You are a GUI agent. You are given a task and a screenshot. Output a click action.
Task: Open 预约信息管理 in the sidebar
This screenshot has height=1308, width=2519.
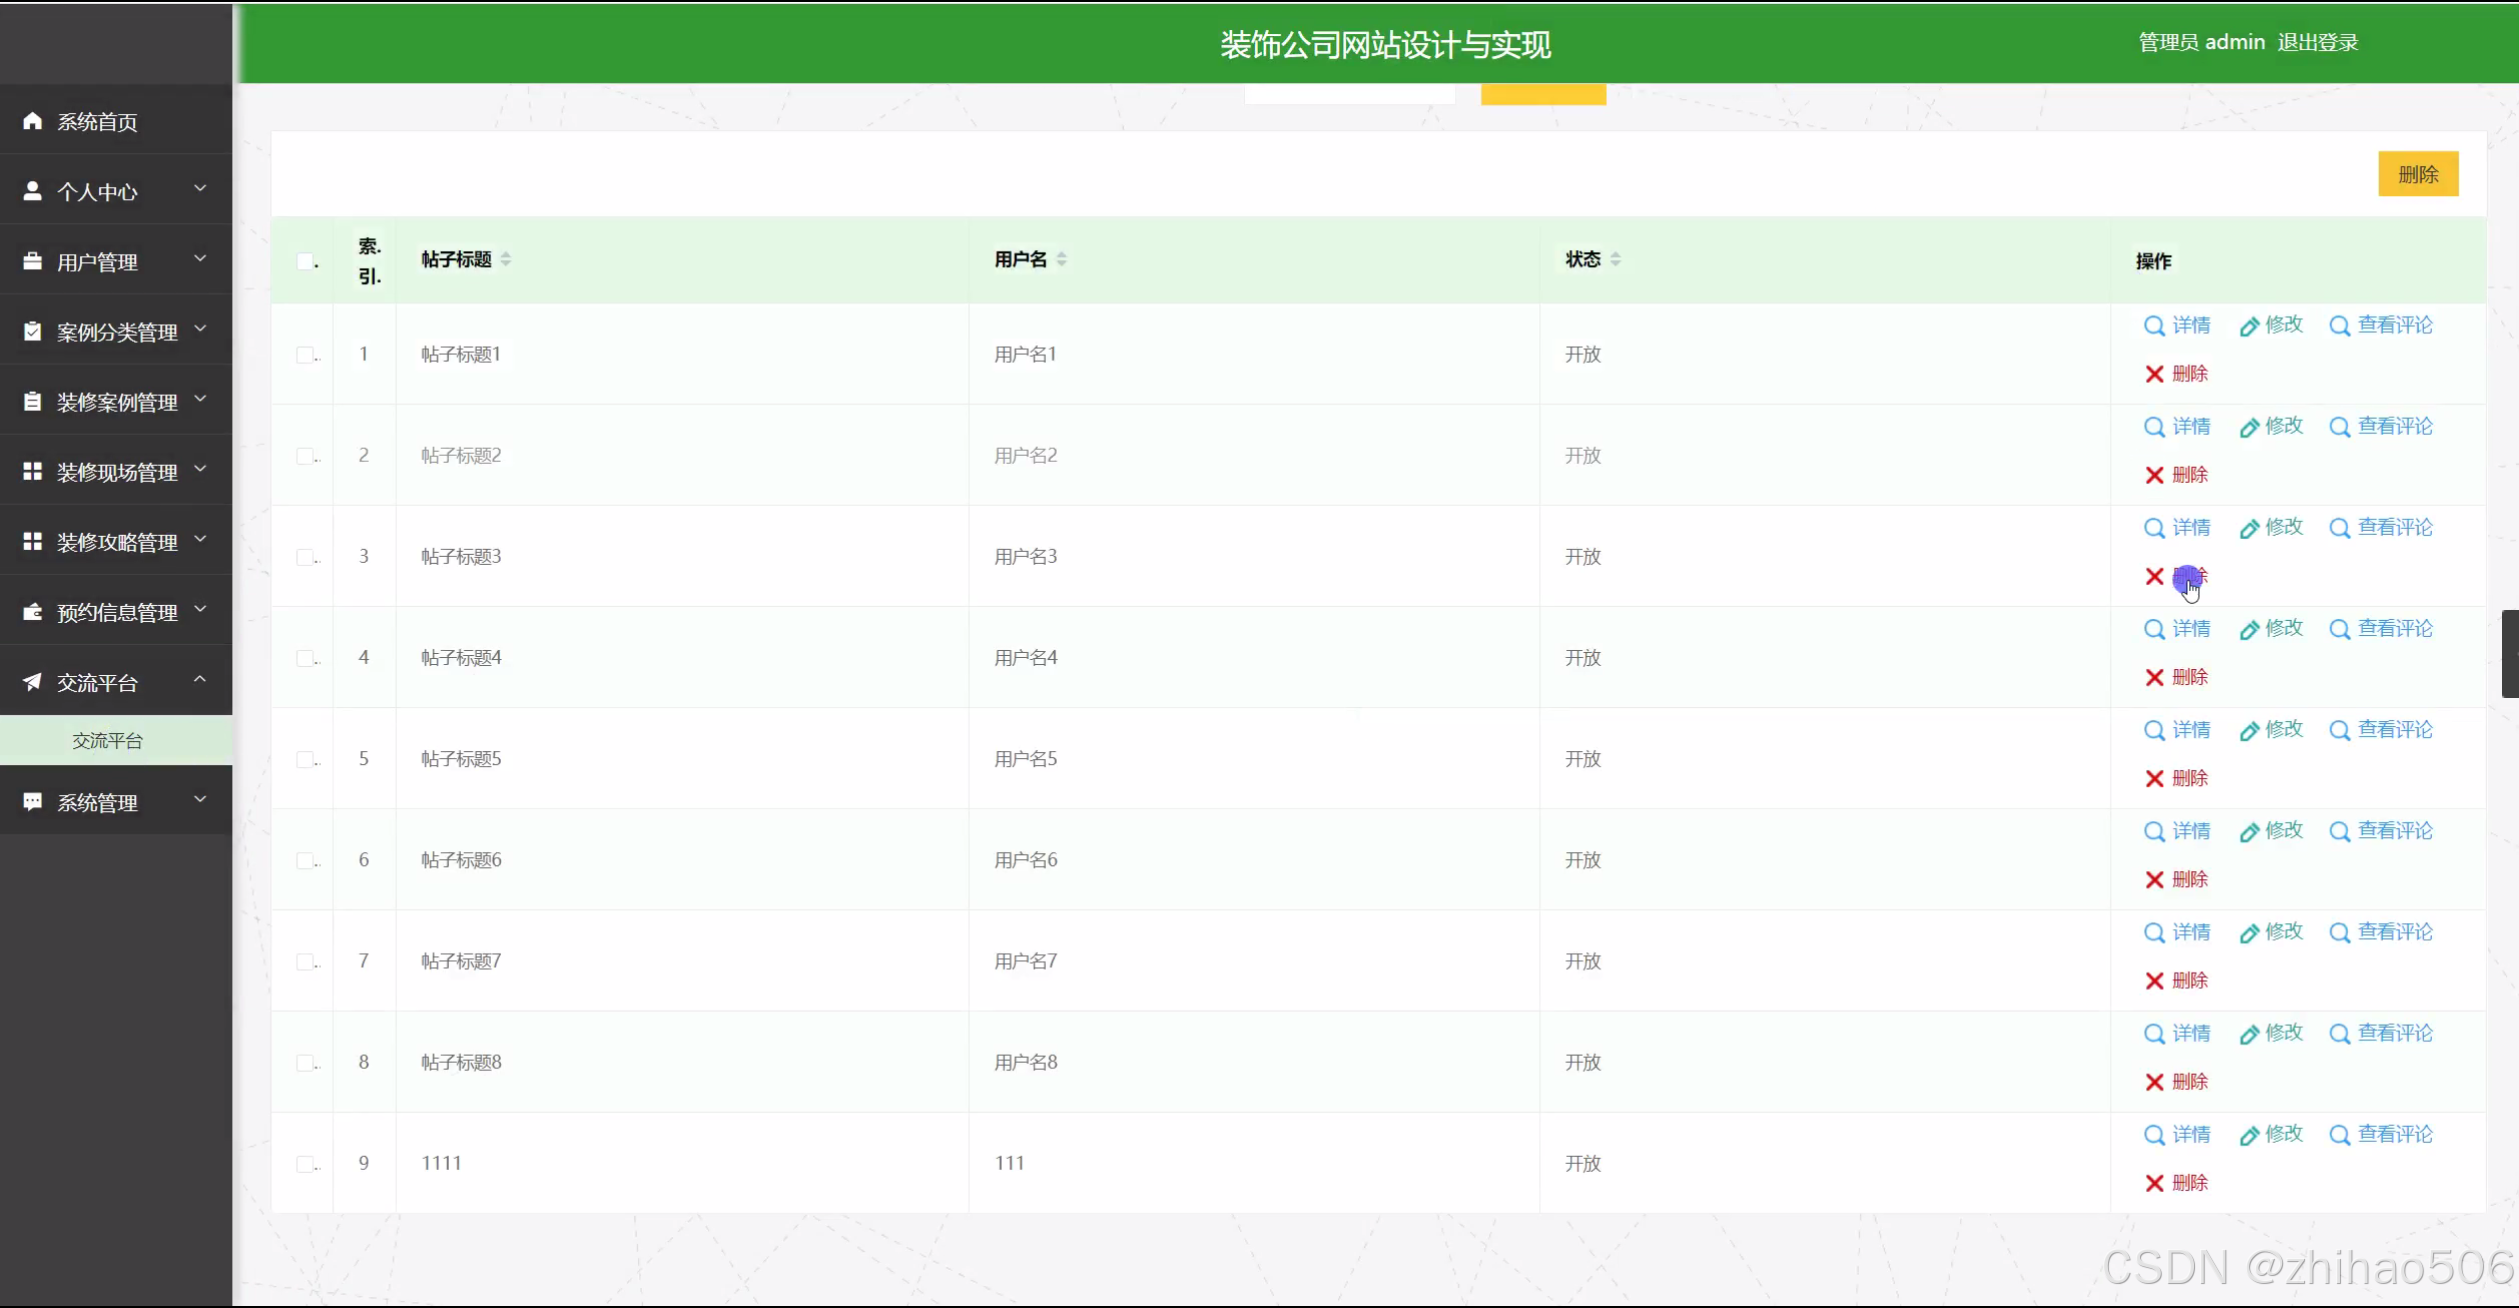click(116, 612)
